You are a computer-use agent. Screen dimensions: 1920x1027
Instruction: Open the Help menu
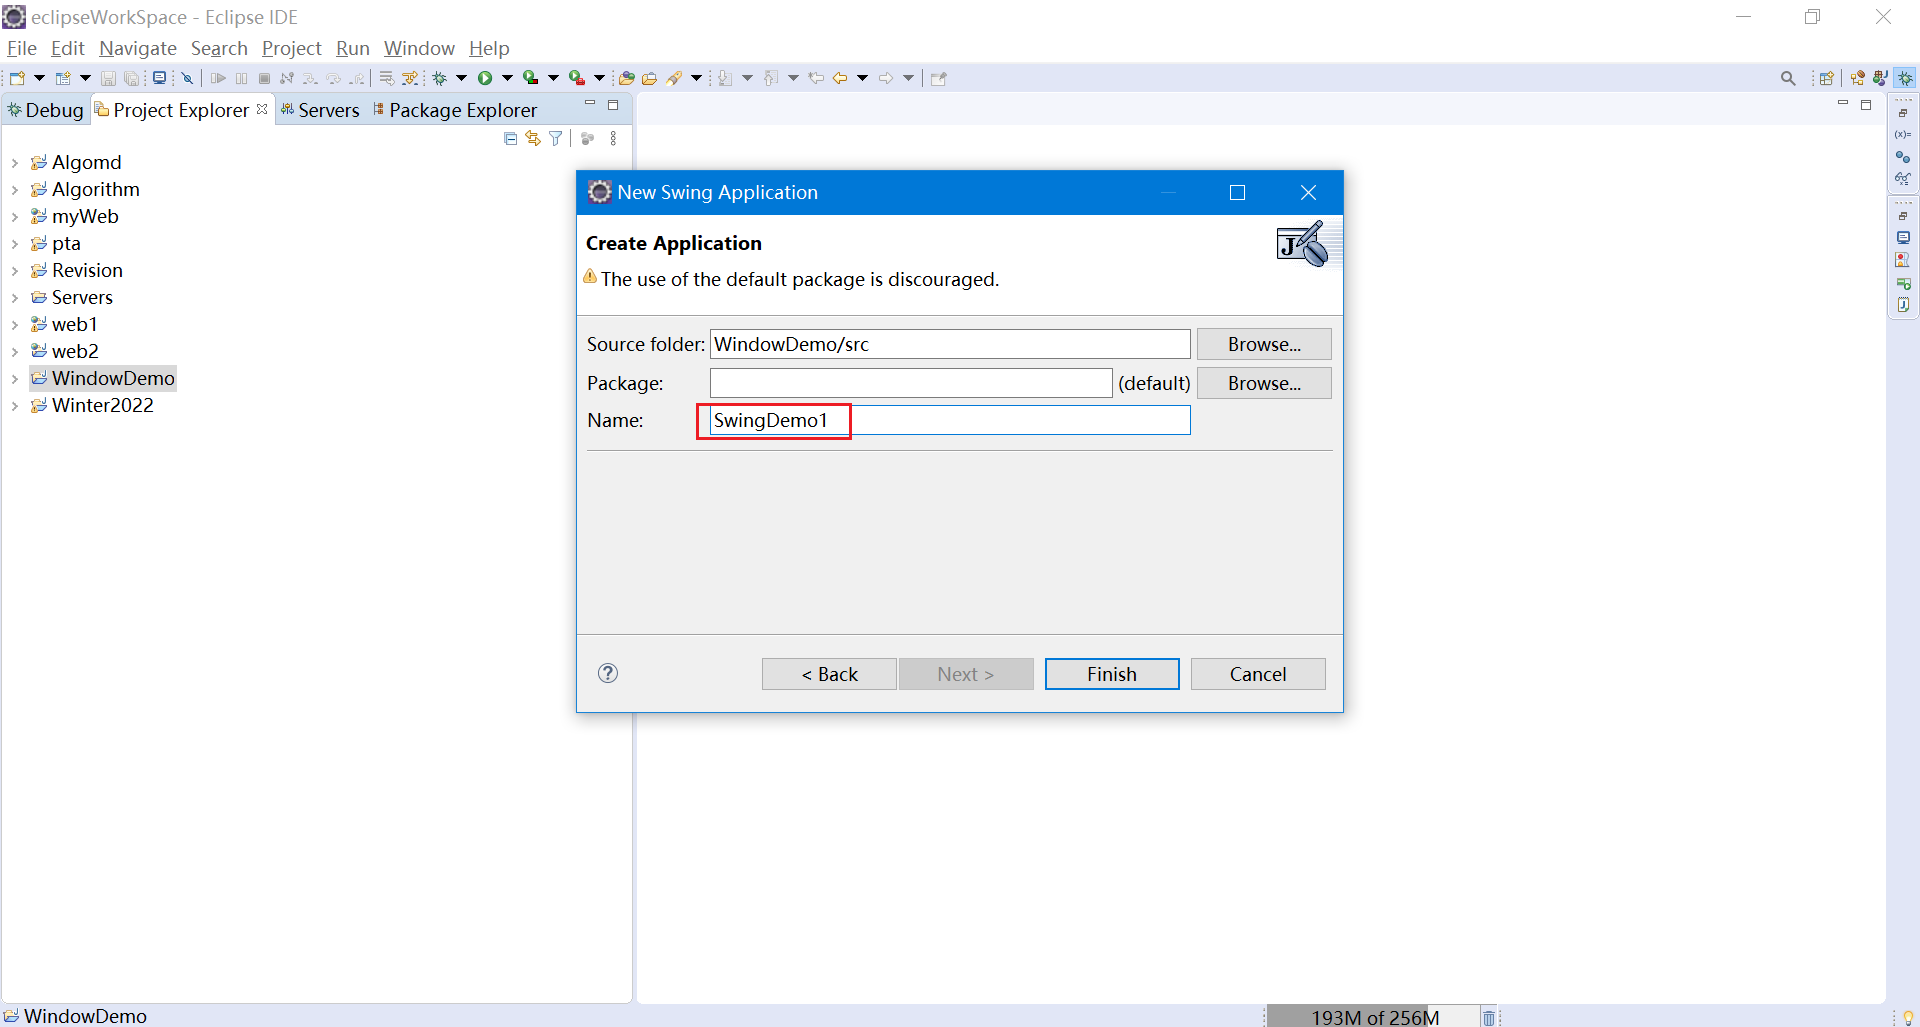489,48
